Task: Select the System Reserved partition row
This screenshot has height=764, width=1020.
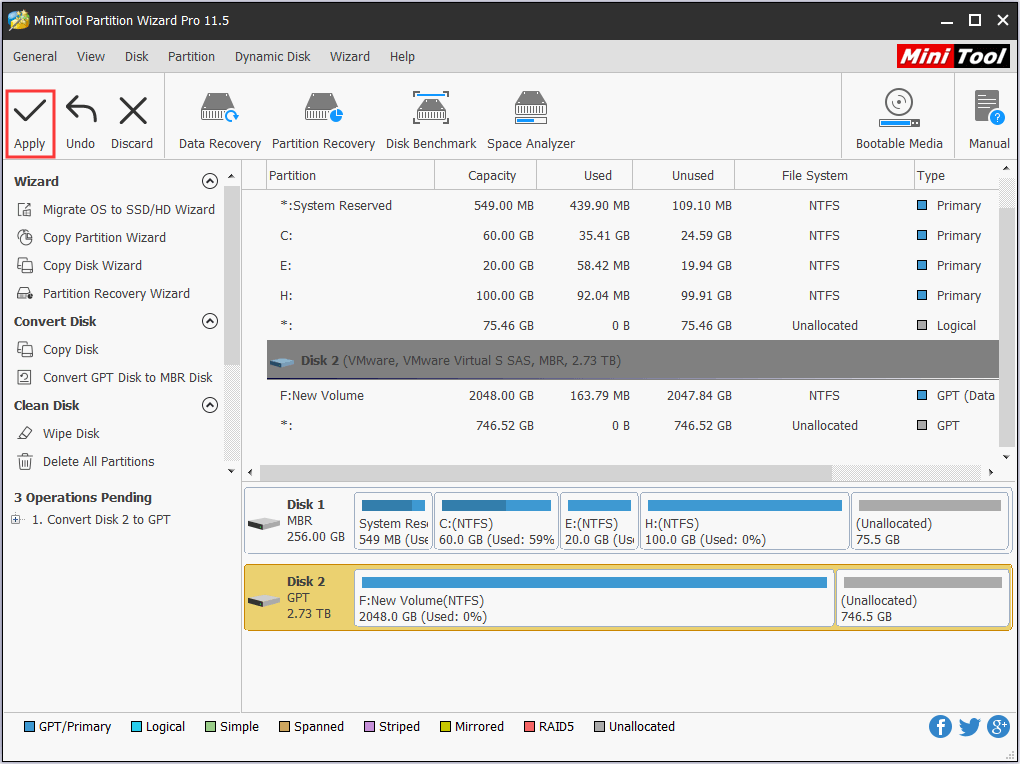Action: [632, 206]
